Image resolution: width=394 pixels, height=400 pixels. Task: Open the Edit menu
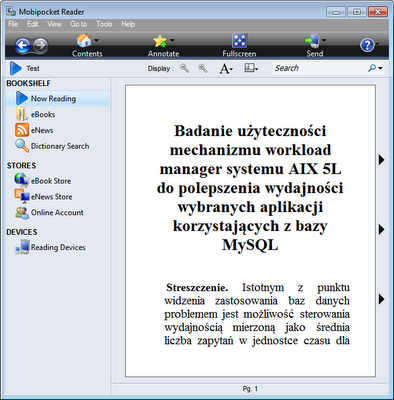point(33,24)
